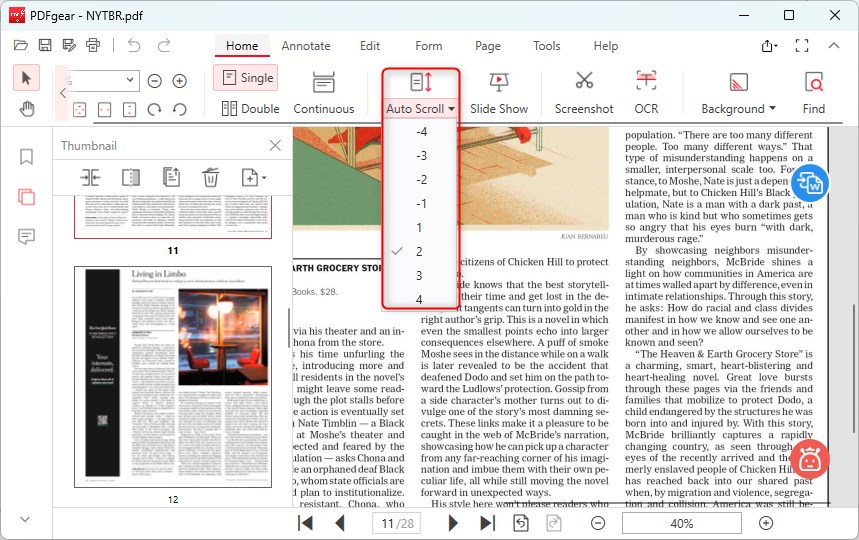Open the AI assistant robot button
This screenshot has width=859, height=540.
click(810, 459)
